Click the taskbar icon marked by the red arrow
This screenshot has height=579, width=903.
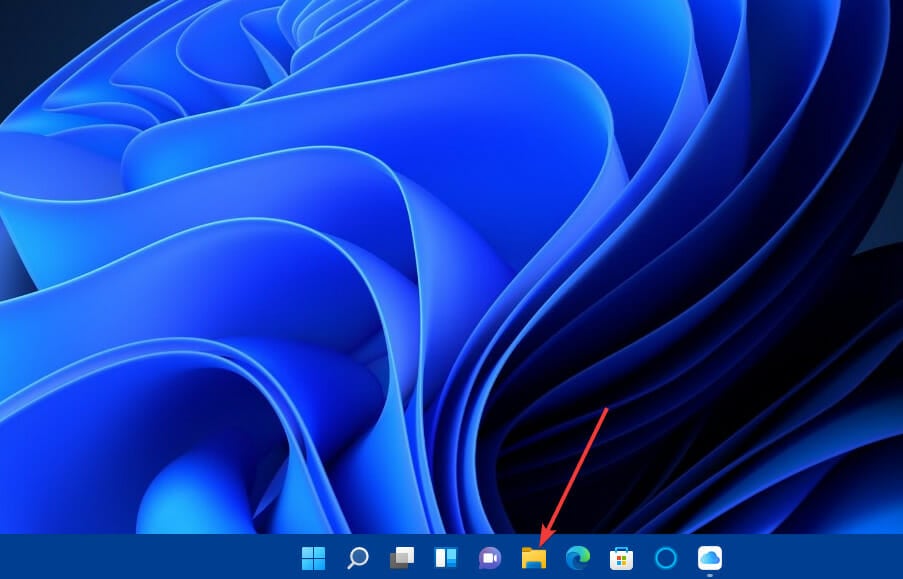click(533, 557)
